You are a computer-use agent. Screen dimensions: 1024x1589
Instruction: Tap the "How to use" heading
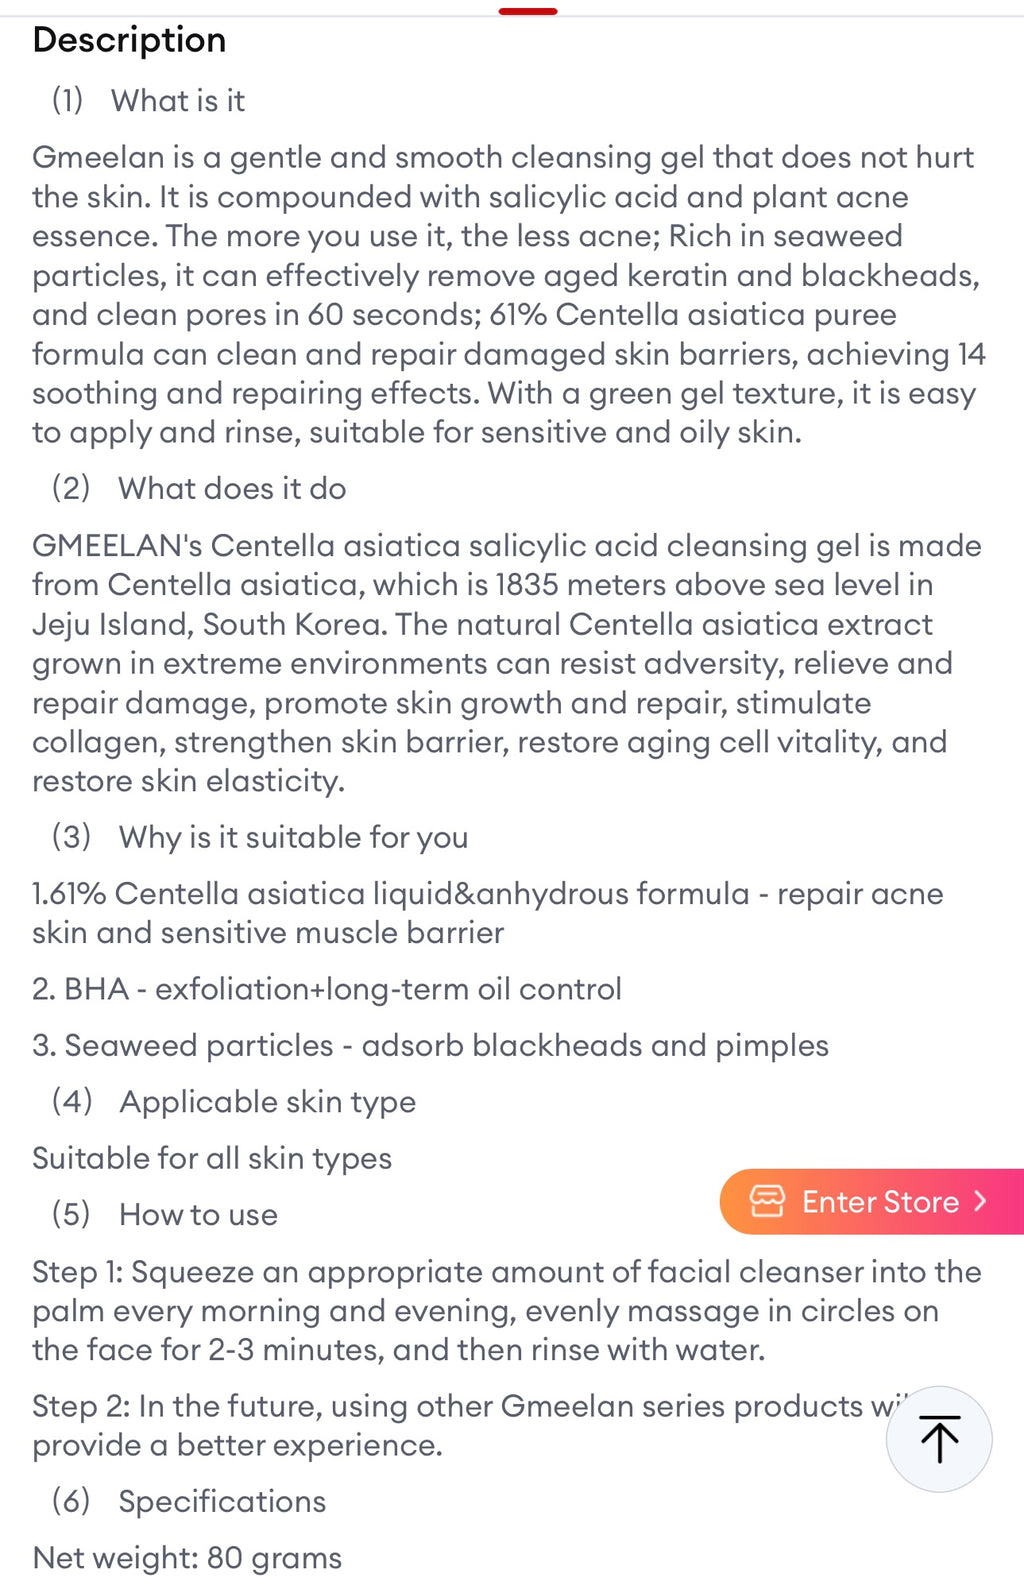(198, 1214)
